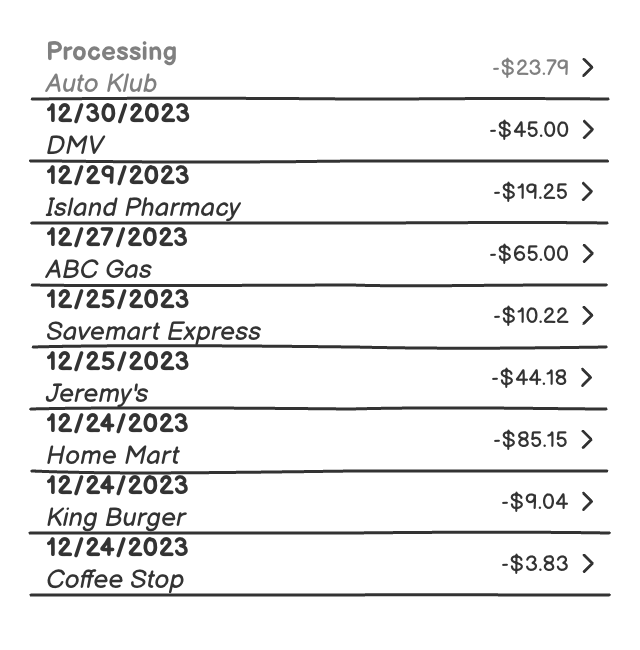Expand King Burger transaction chevron
The width and height of the screenshot is (640, 650).
point(588,501)
